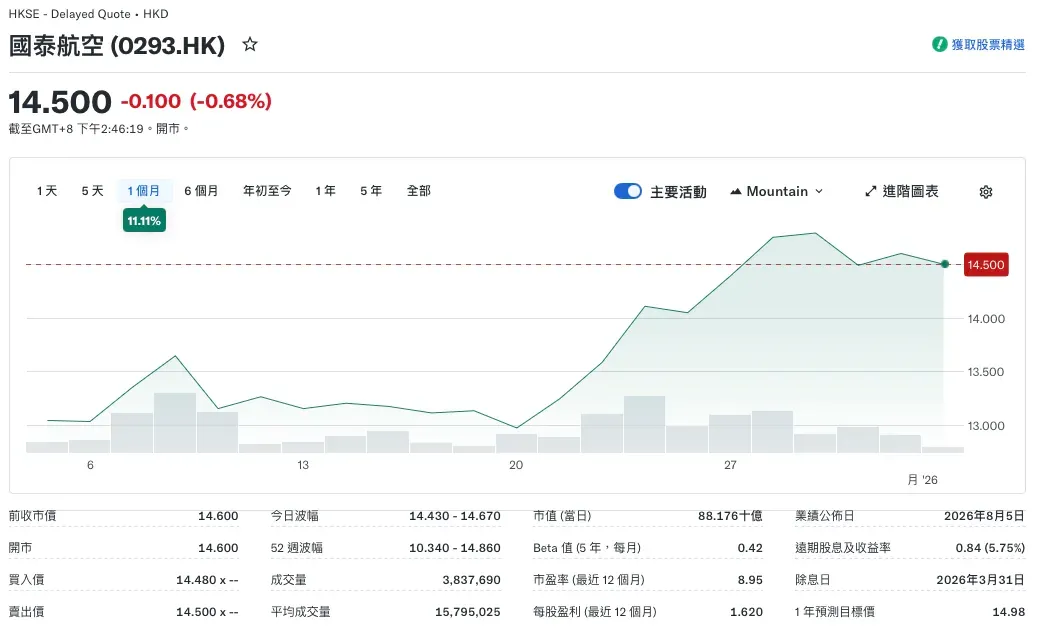Click the 14.430 - 14.670 day range value

pyautogui.click(x=454, y=516)
